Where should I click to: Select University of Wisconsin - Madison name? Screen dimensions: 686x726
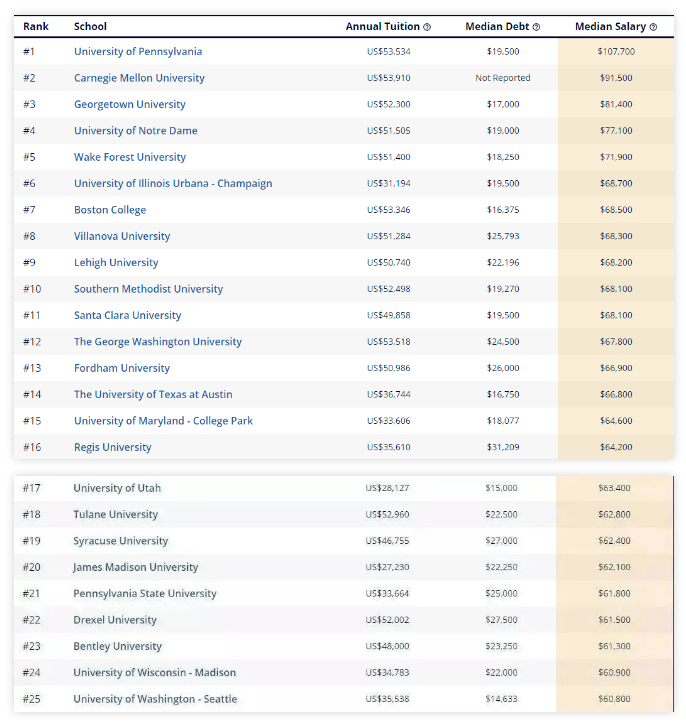coord(155,673)
